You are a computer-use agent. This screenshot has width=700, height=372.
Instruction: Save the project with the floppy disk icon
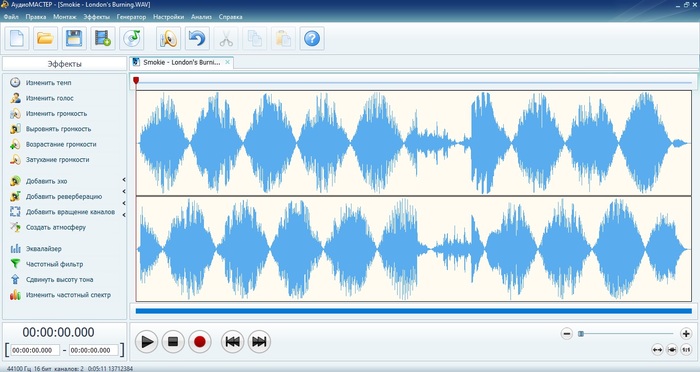74,38
